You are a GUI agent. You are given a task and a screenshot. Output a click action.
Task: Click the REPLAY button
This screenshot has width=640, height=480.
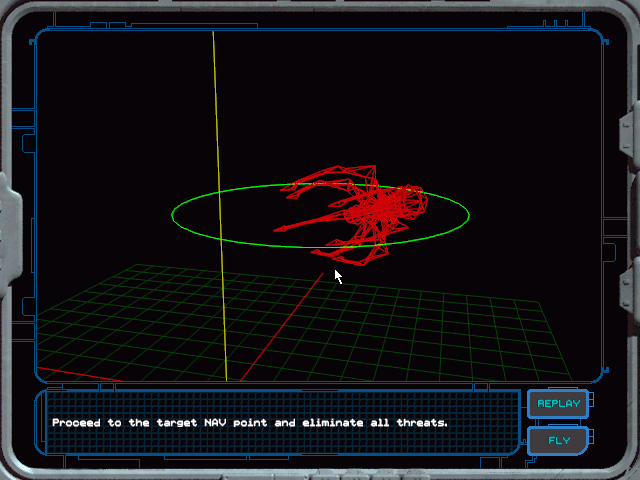coord(558,404)
